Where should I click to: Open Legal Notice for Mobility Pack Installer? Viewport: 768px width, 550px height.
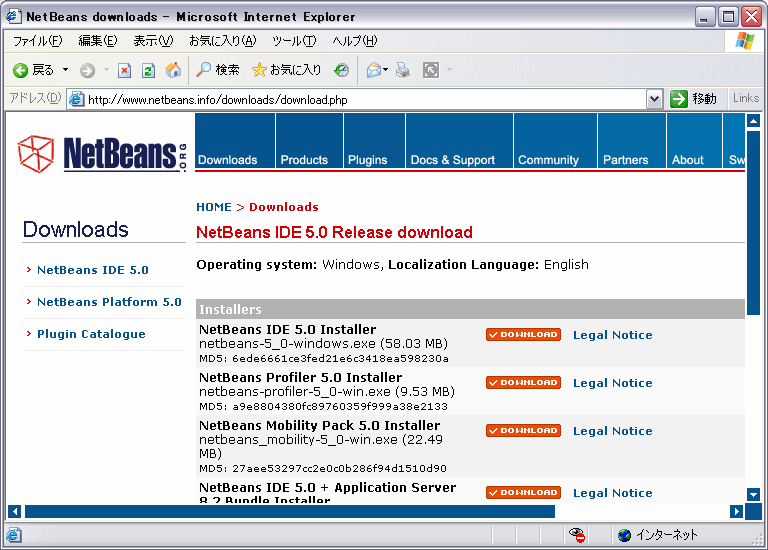click(613, 431)
